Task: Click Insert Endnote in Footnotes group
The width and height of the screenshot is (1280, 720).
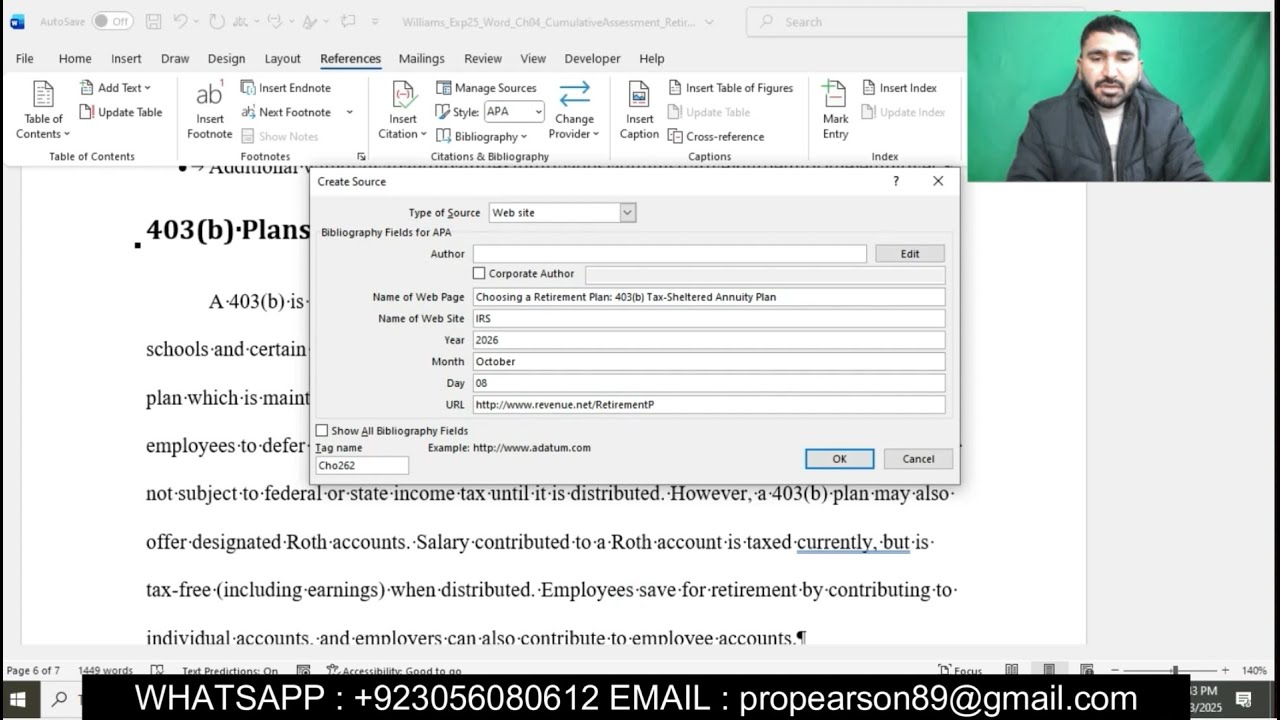Action: tap(286, 88)
